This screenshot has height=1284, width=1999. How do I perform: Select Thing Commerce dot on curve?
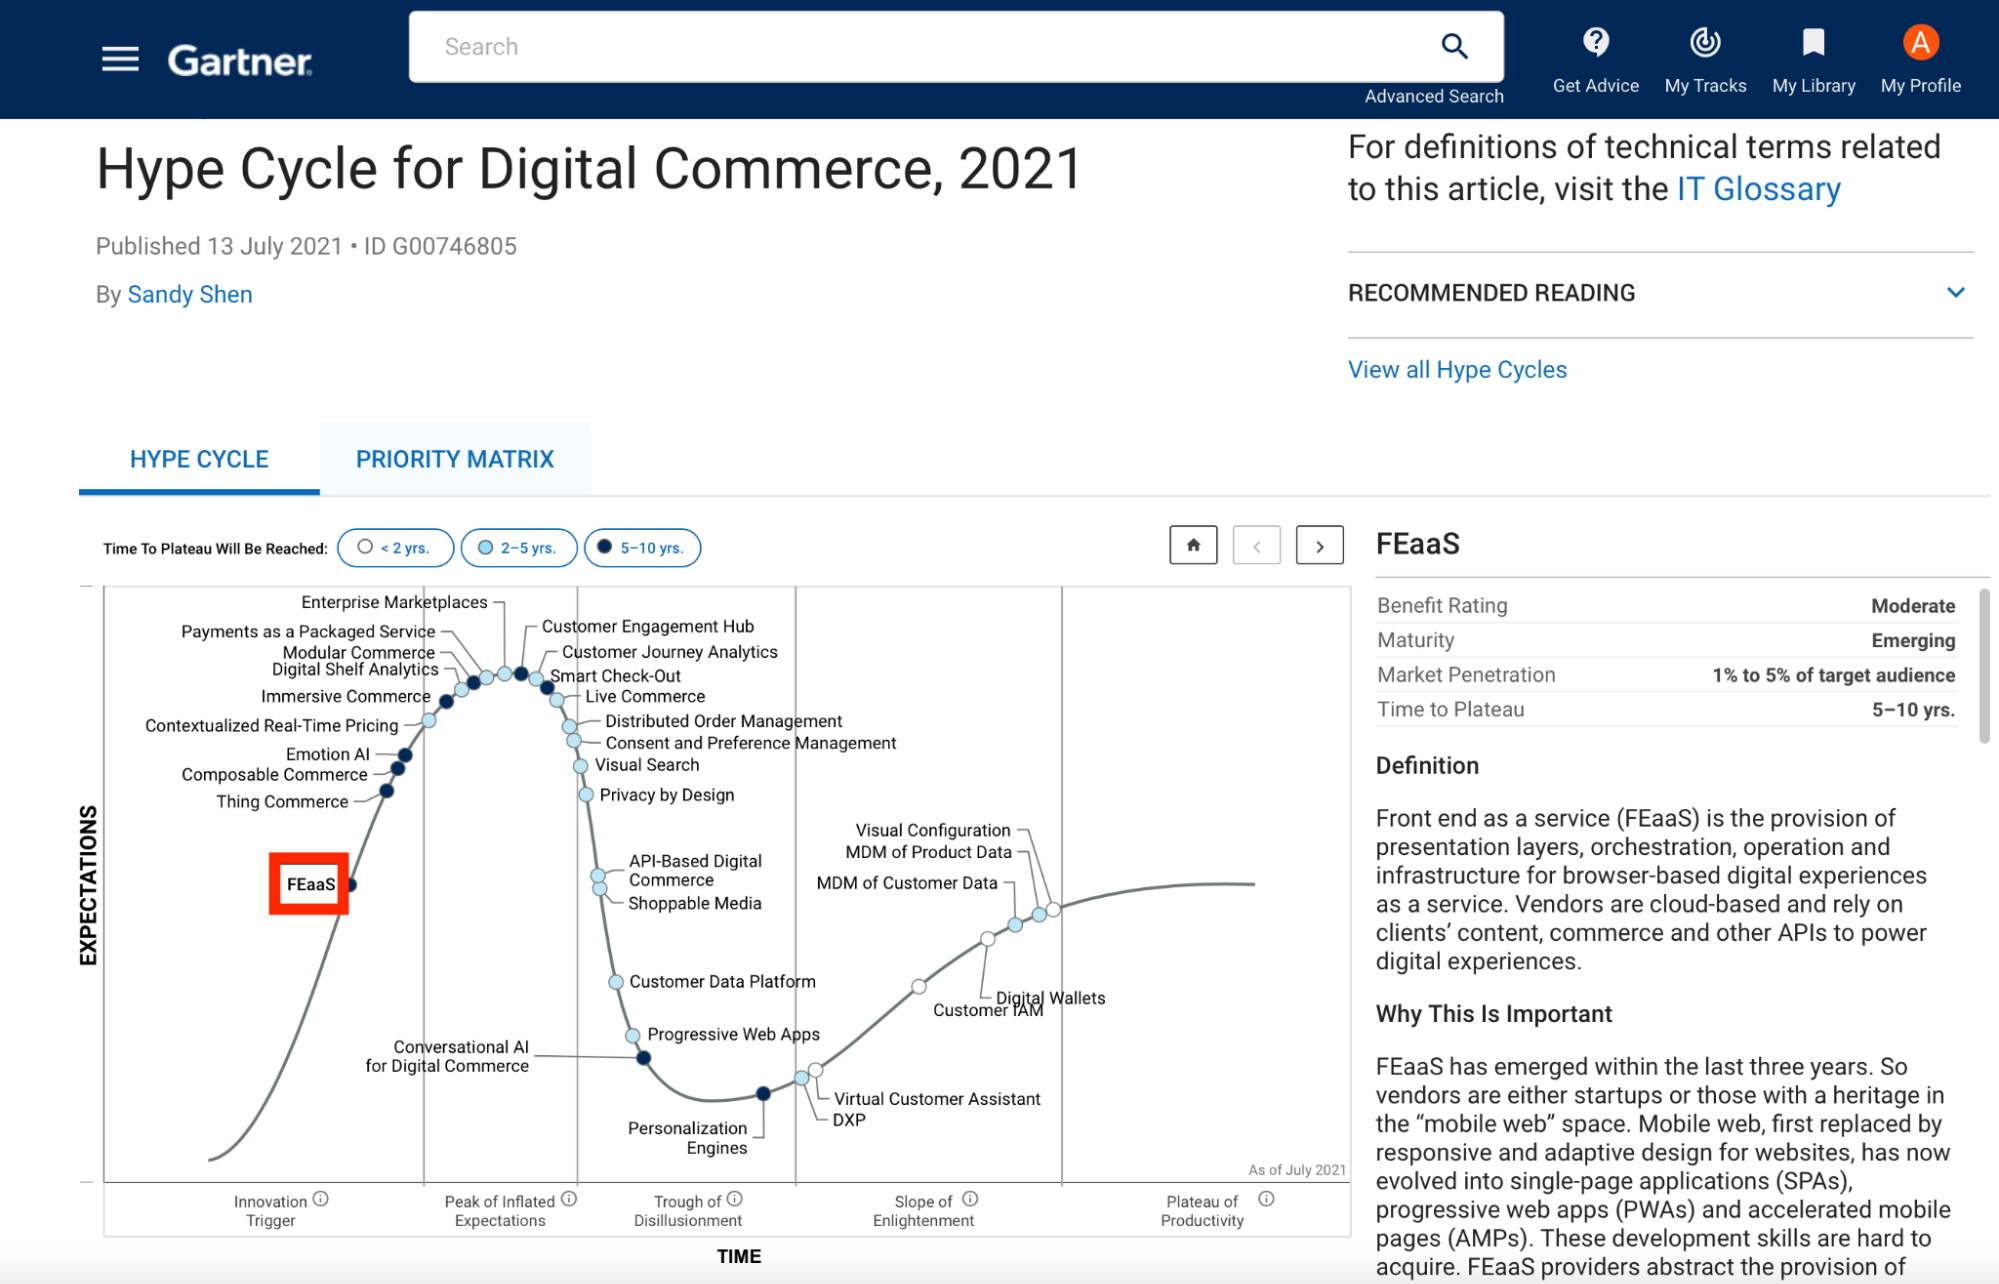pyautogui.click(x=386, y=791)
